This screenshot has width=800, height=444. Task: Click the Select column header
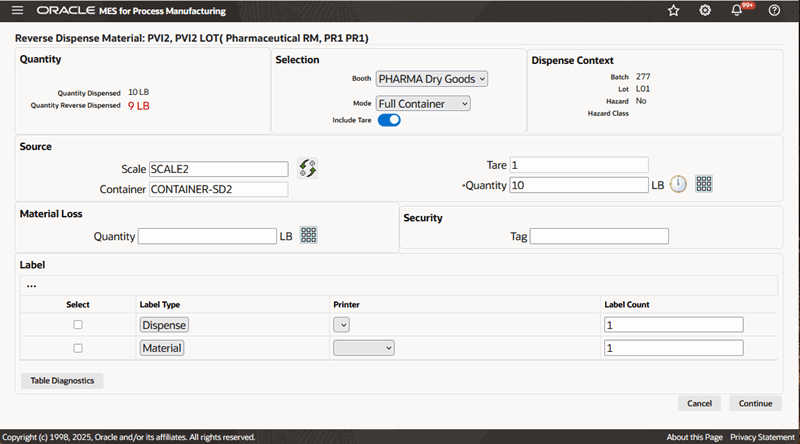click(78, 305)
